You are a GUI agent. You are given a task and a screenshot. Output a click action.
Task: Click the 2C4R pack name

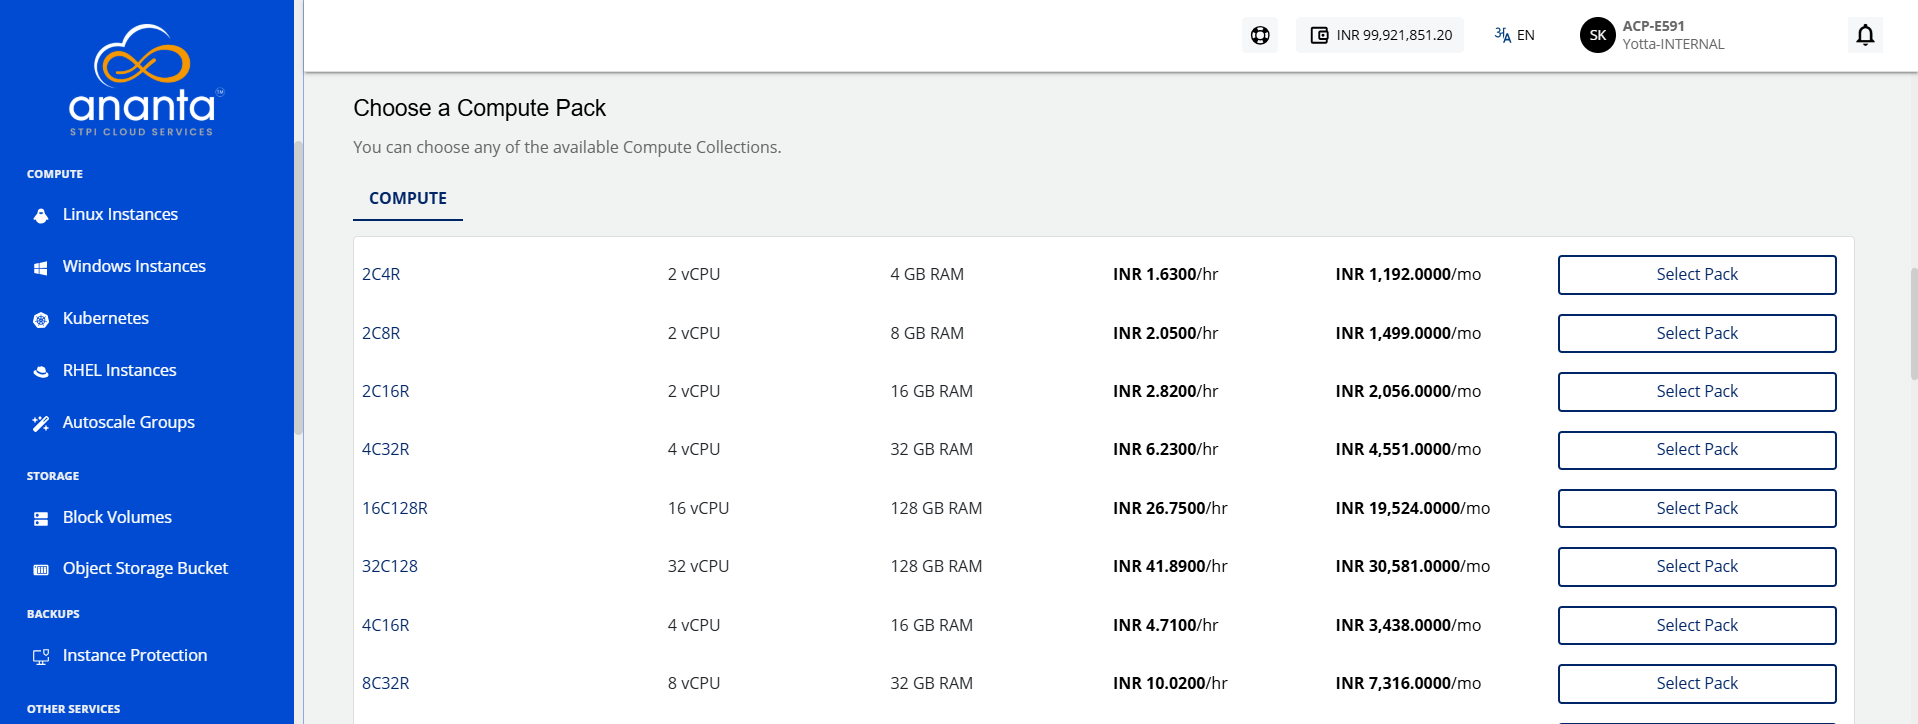click(x=381, y=274)
